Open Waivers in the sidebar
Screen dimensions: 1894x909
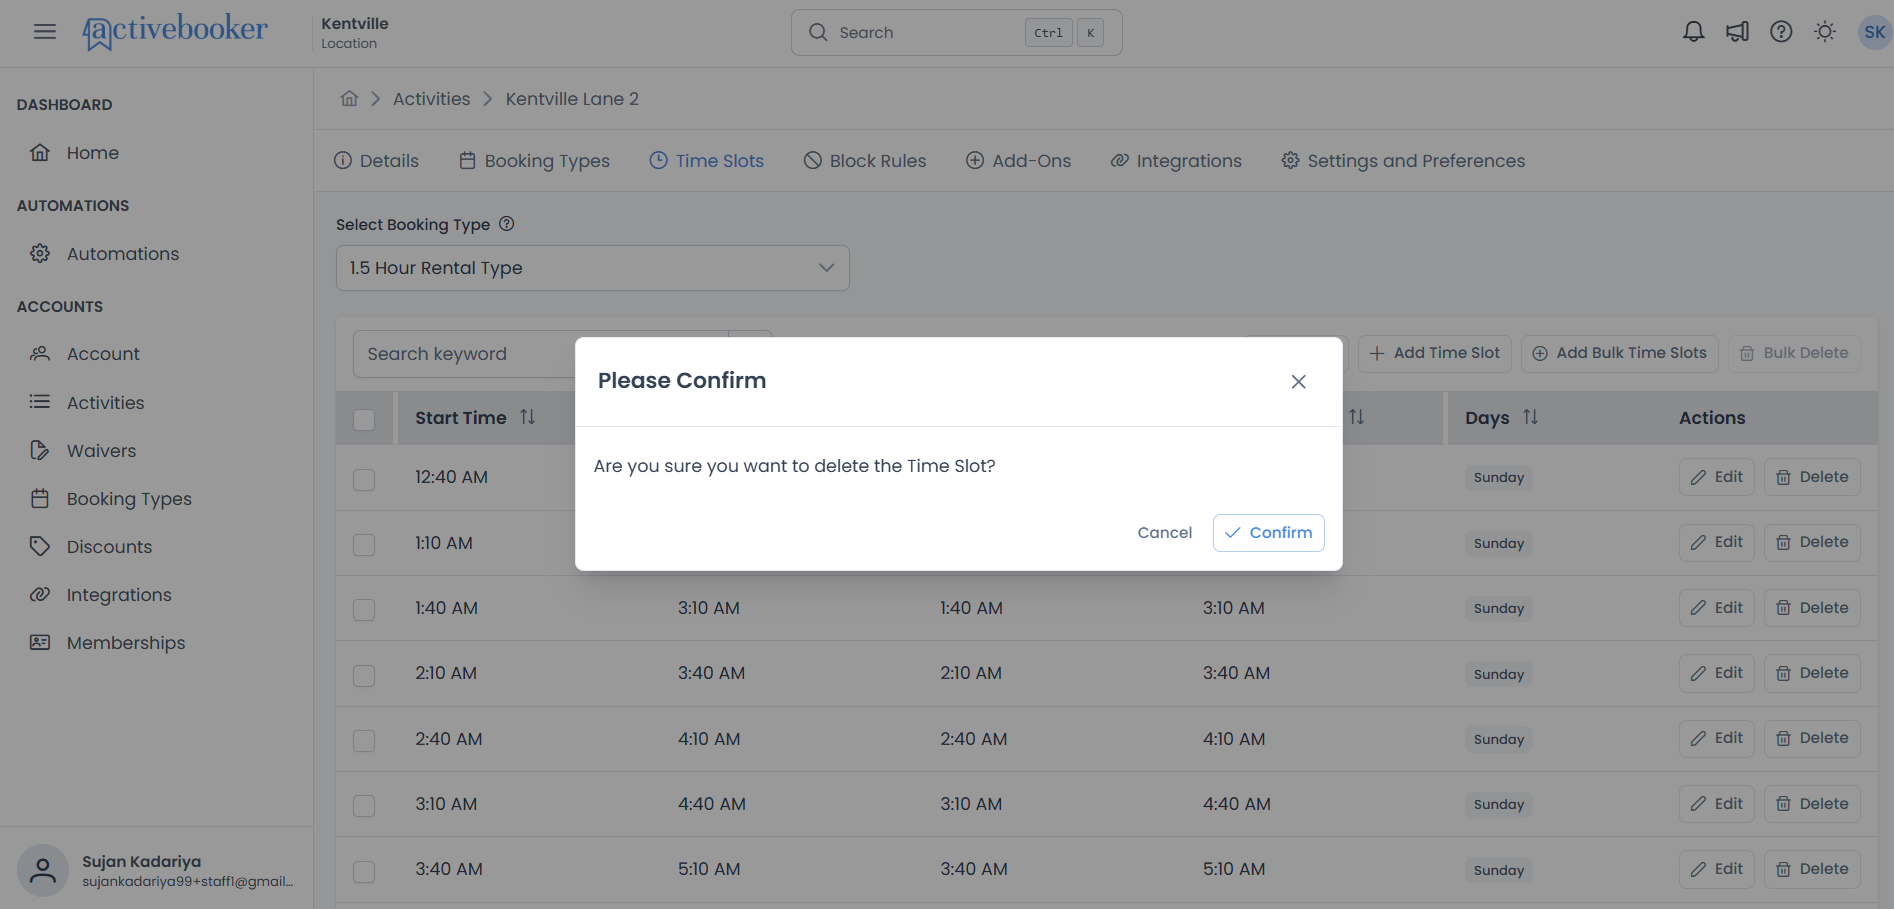tap(101, 451)
